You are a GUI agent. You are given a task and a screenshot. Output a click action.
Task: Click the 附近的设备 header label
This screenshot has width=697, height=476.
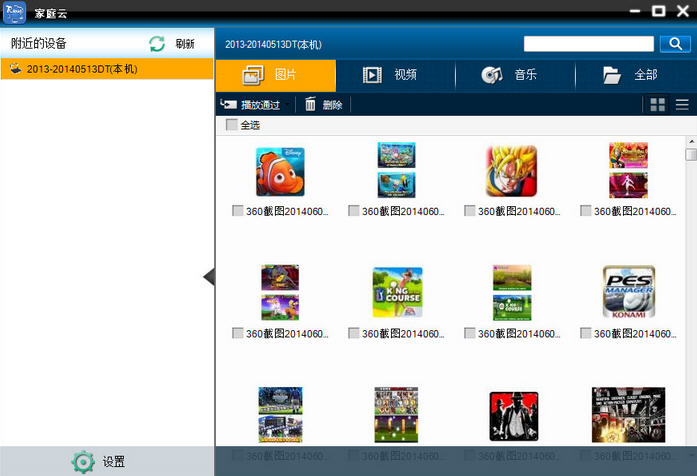(39, 43)
